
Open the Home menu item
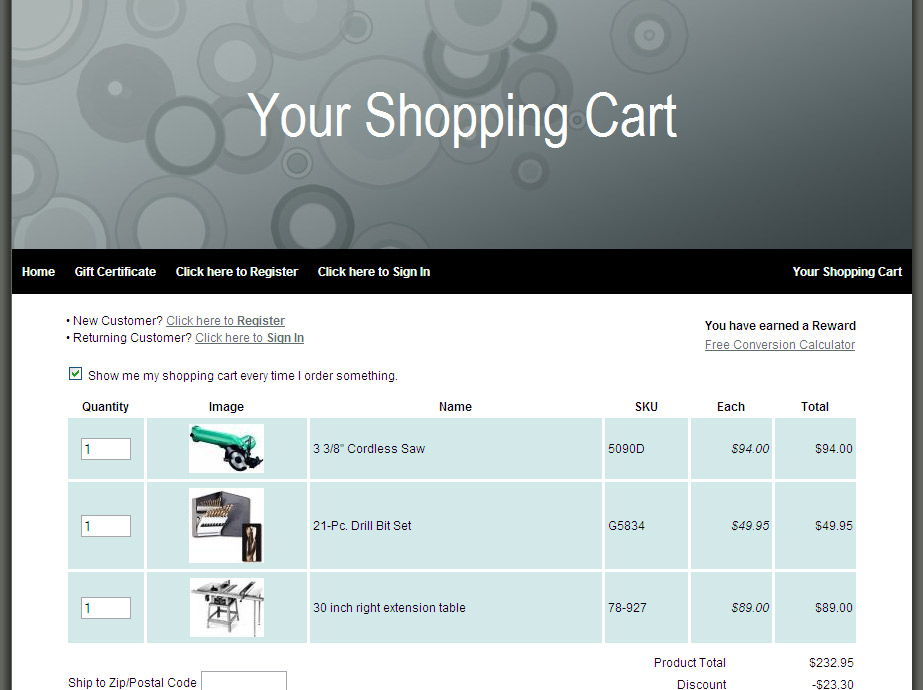coord(38,272)
